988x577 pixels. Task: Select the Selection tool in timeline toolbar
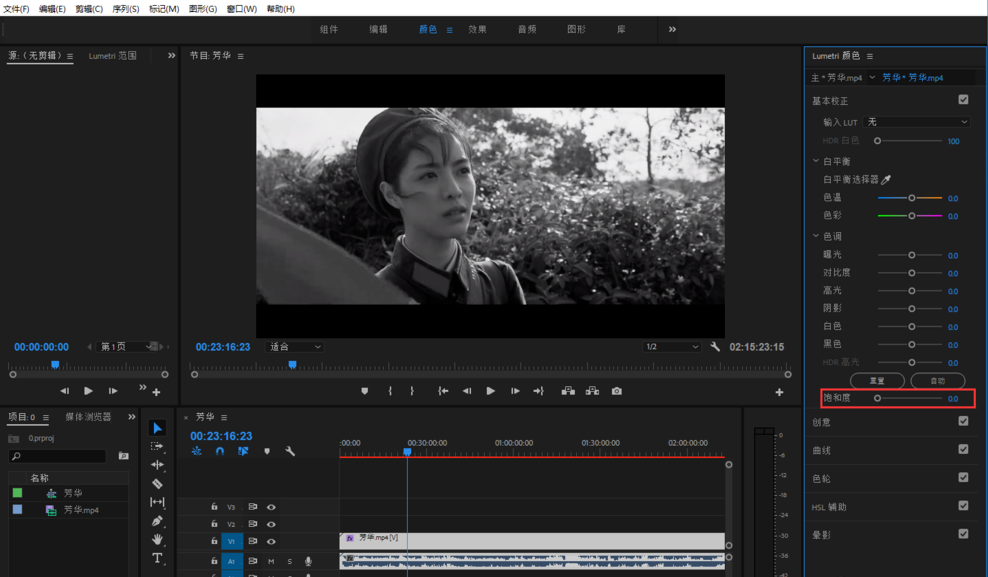[157, 427]
